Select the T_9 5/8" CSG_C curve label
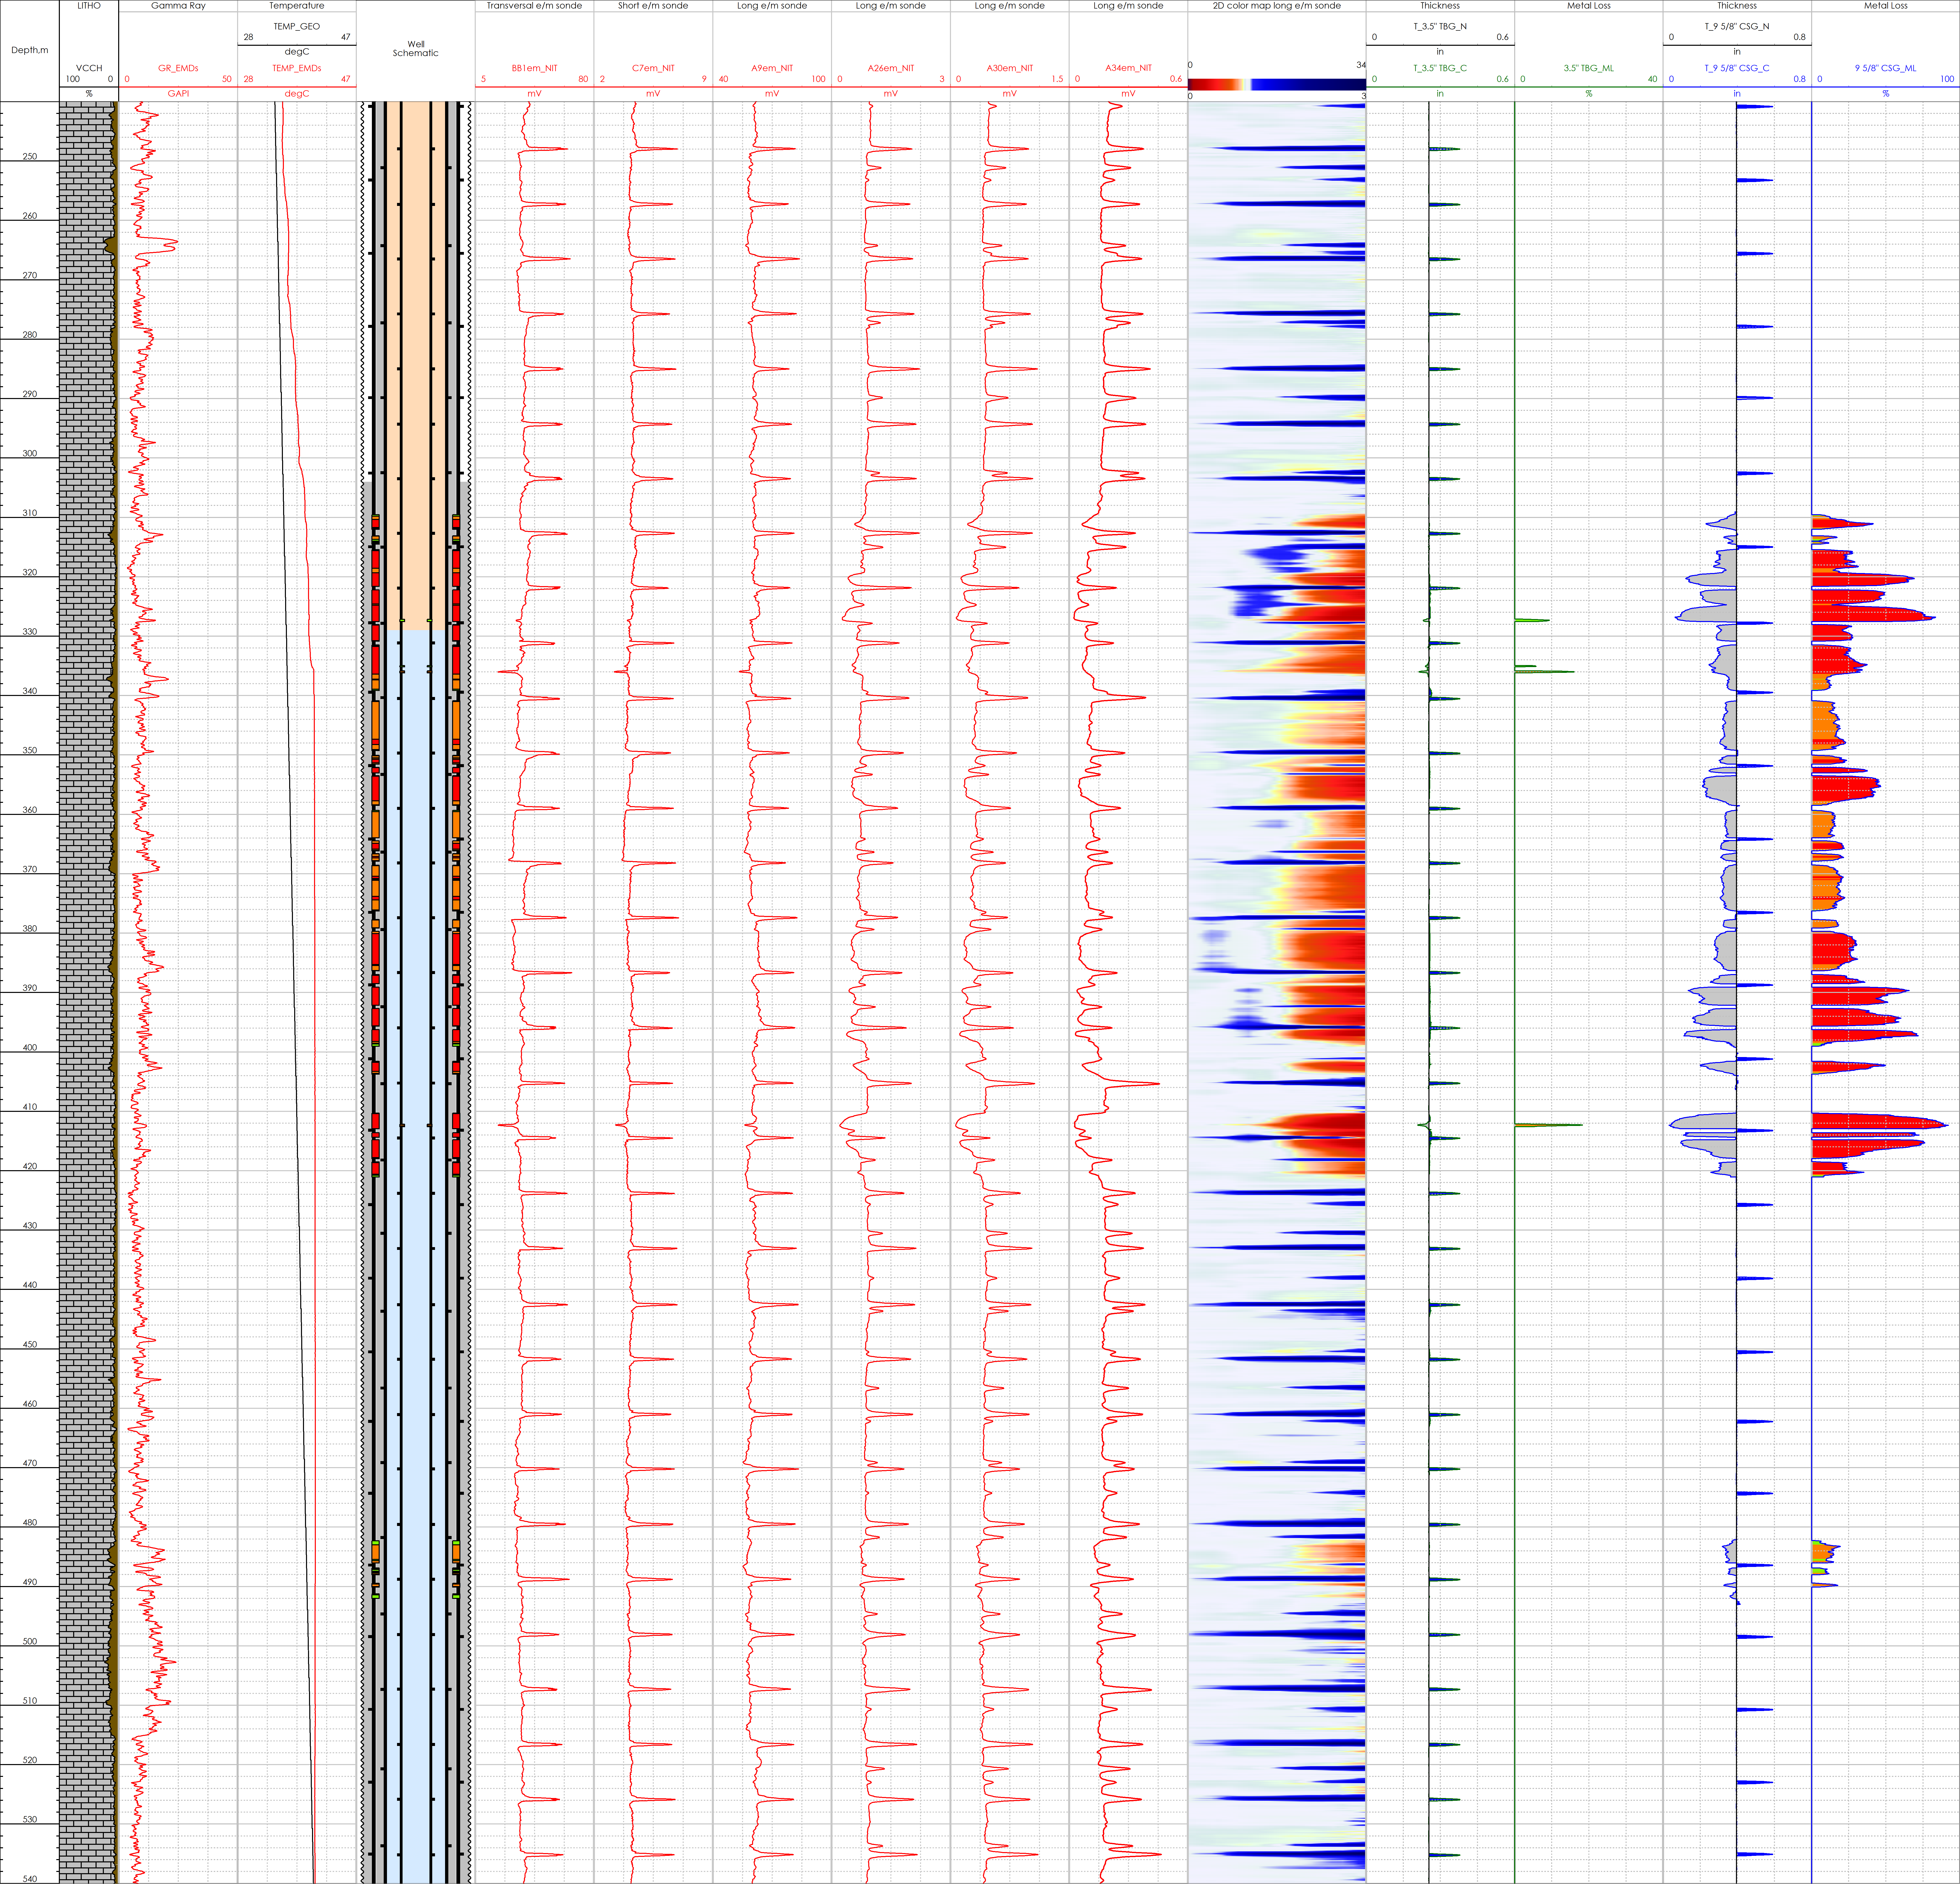This screenshot has width=1960, height=1884. tap(1737, 68)
